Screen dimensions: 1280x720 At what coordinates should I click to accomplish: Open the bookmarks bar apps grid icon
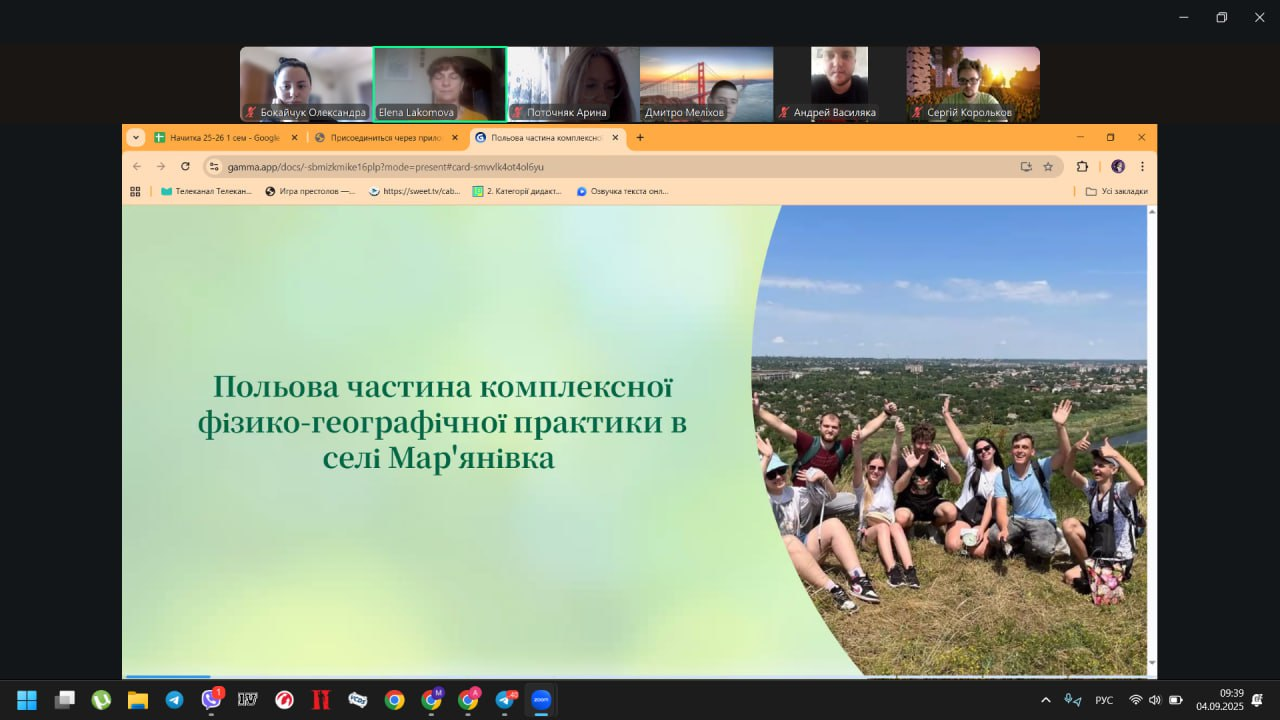(x=135, y=191)
